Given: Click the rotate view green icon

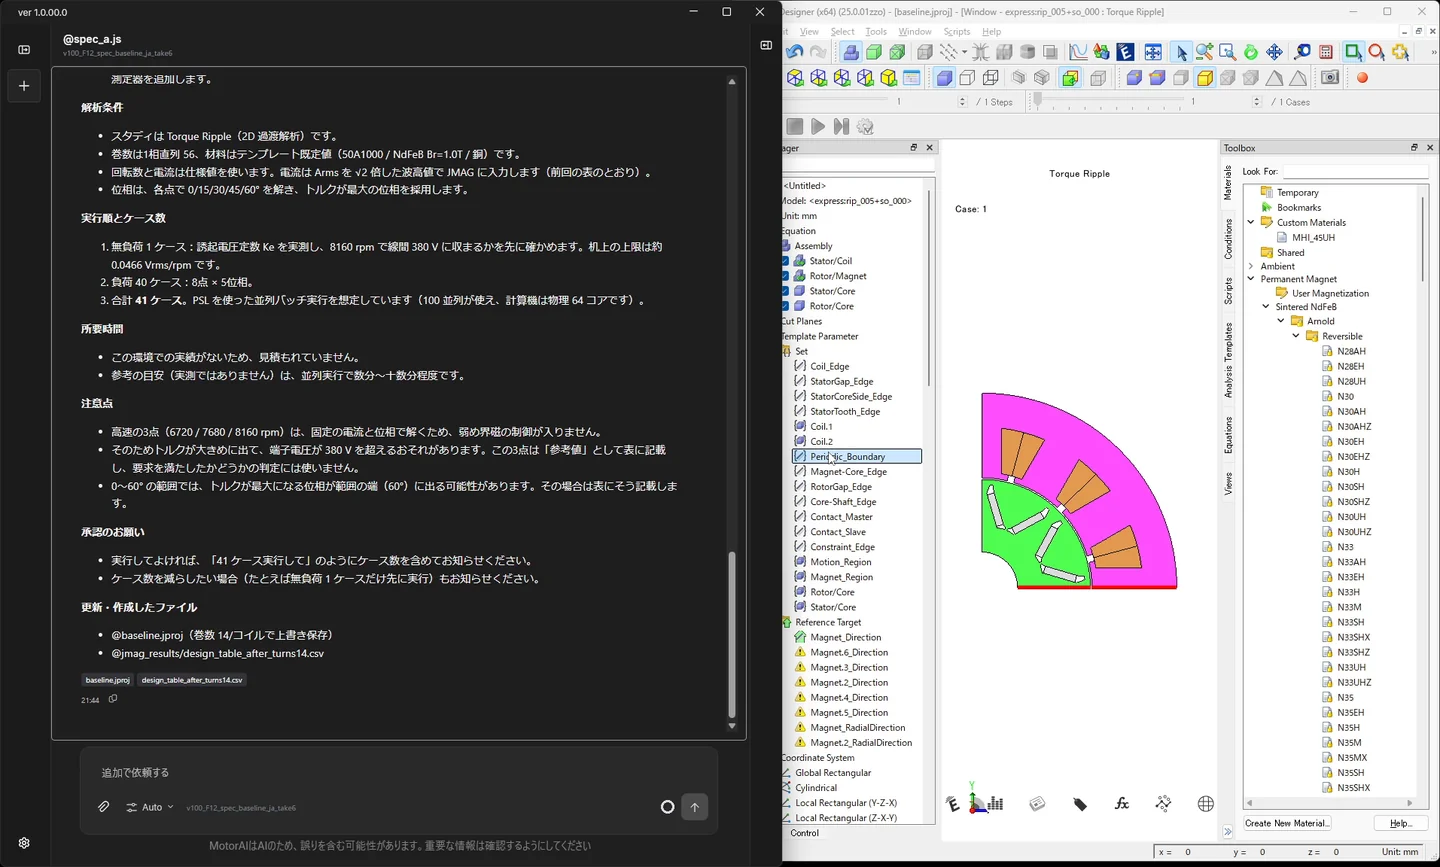Looking at the screenshot, I should point(1251,52).
